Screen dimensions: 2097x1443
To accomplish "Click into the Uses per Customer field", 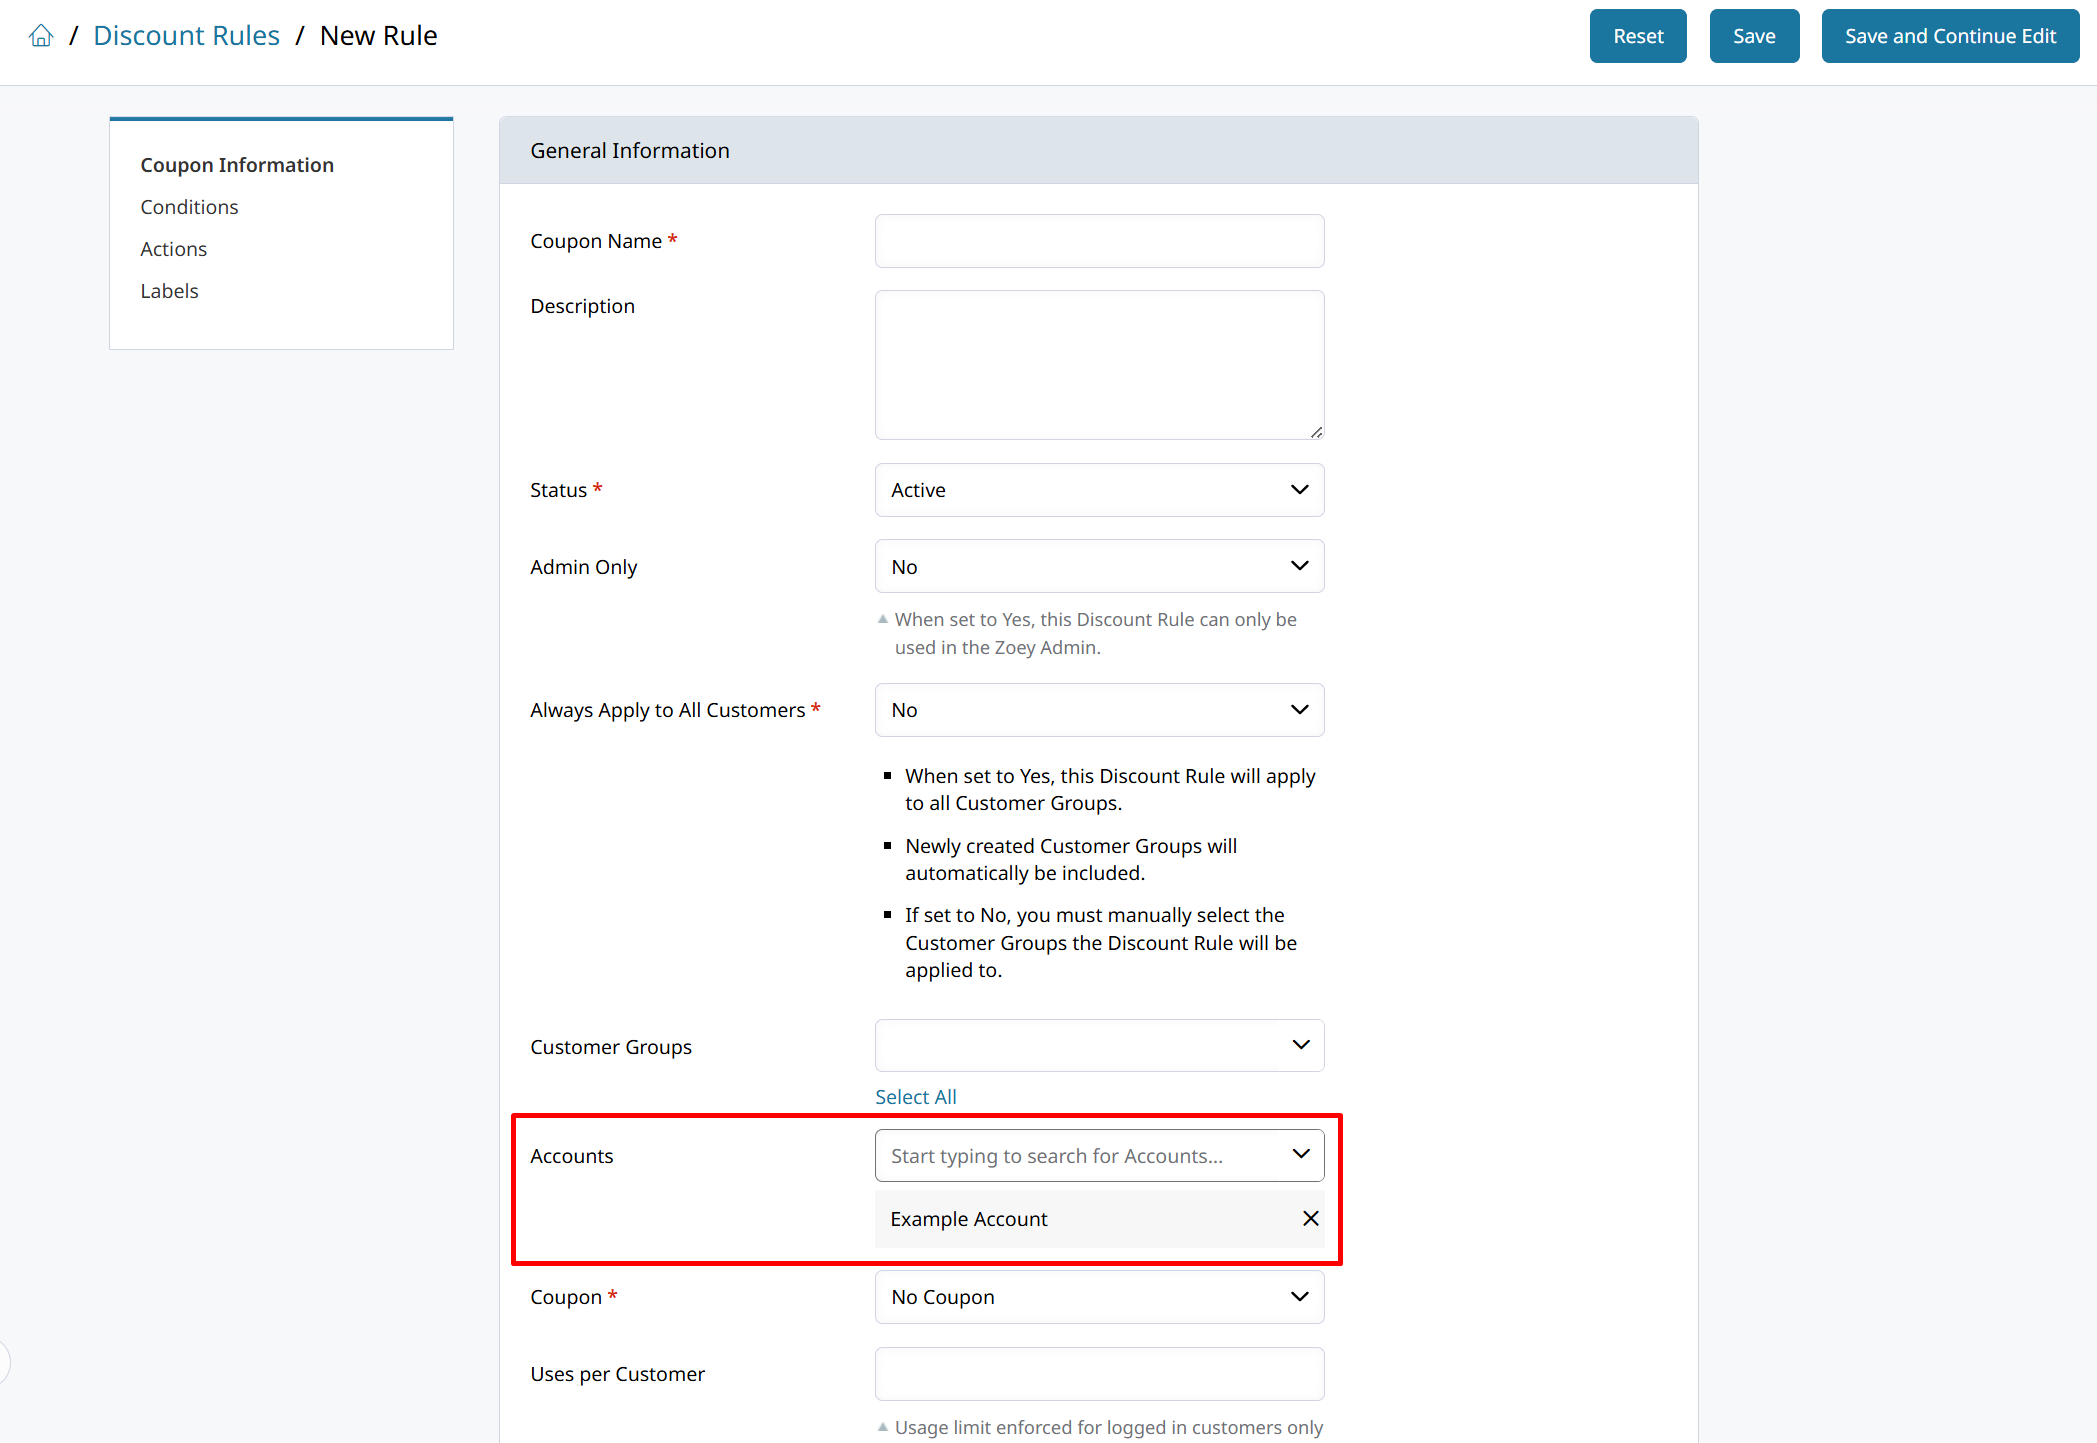I will pos(1098,1374).
